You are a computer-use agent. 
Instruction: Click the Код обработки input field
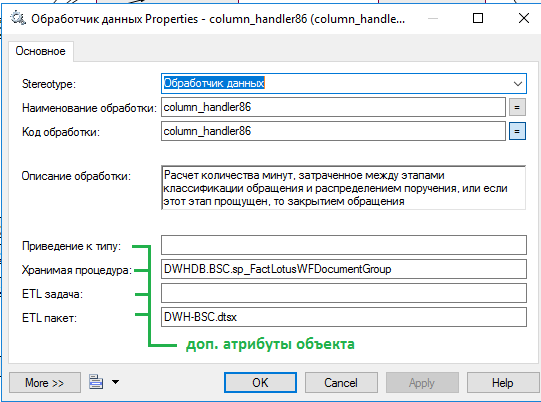tap(333, 131)
